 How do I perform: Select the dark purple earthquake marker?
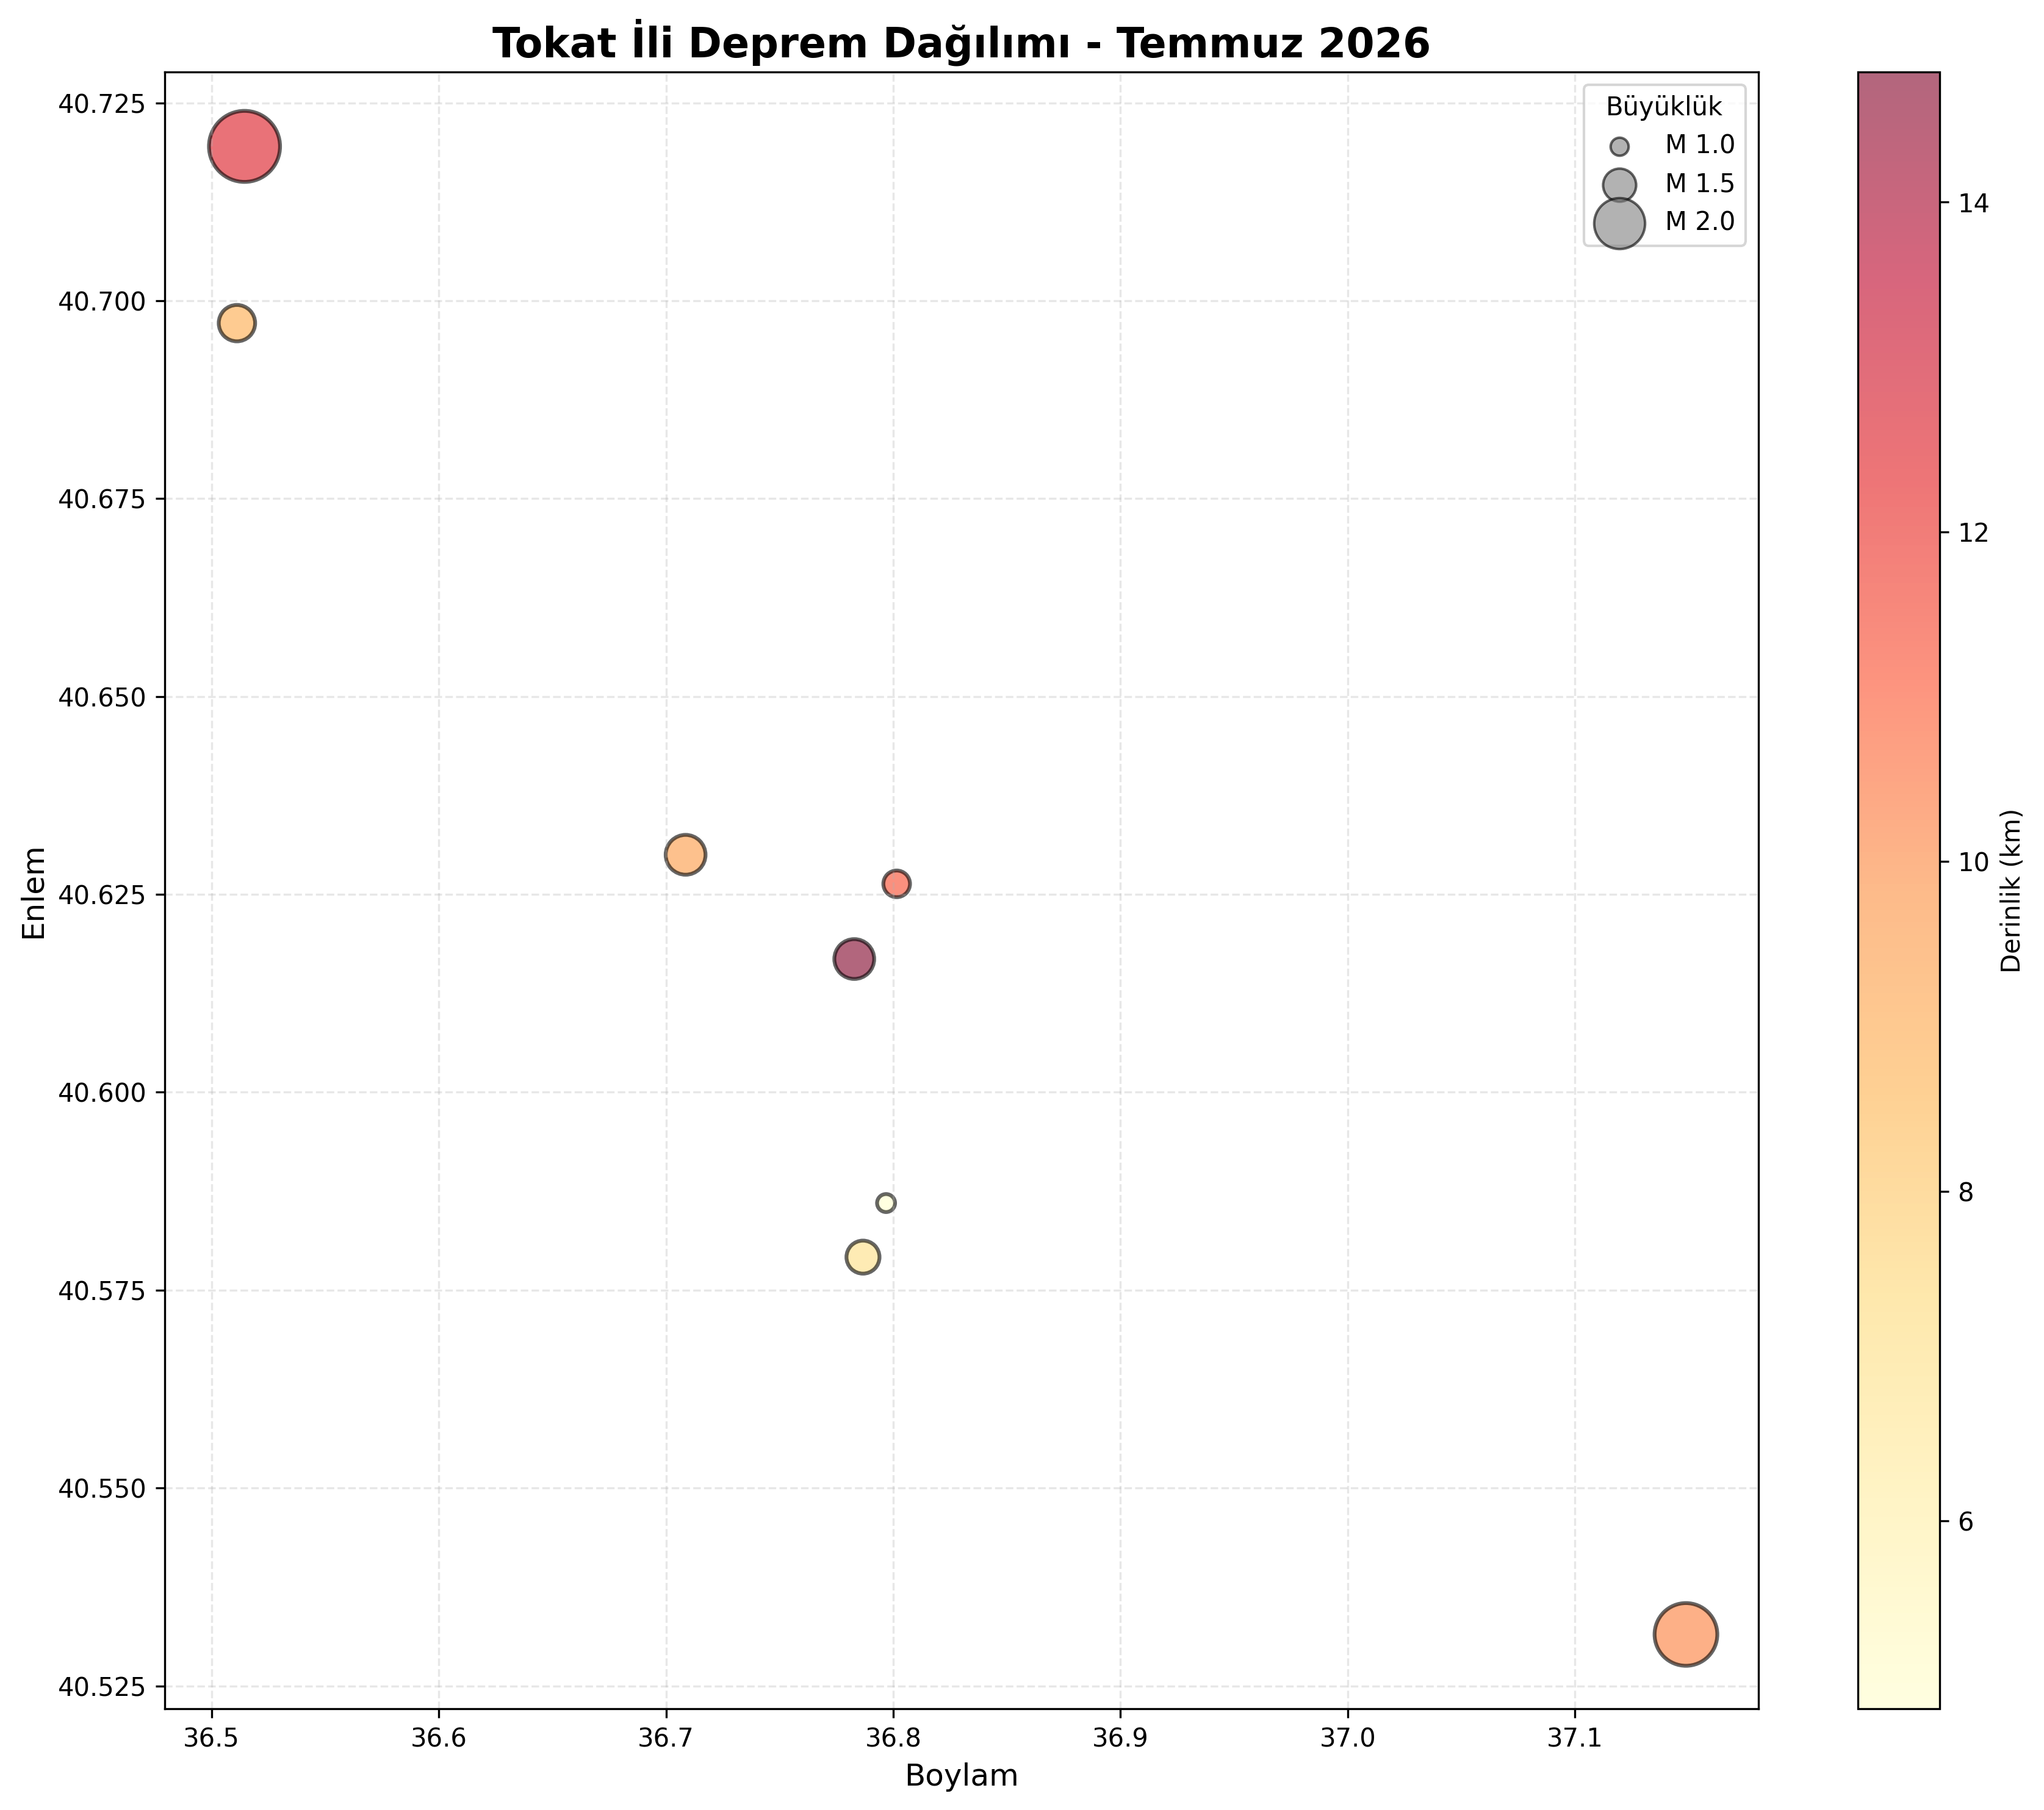[853, 959]
